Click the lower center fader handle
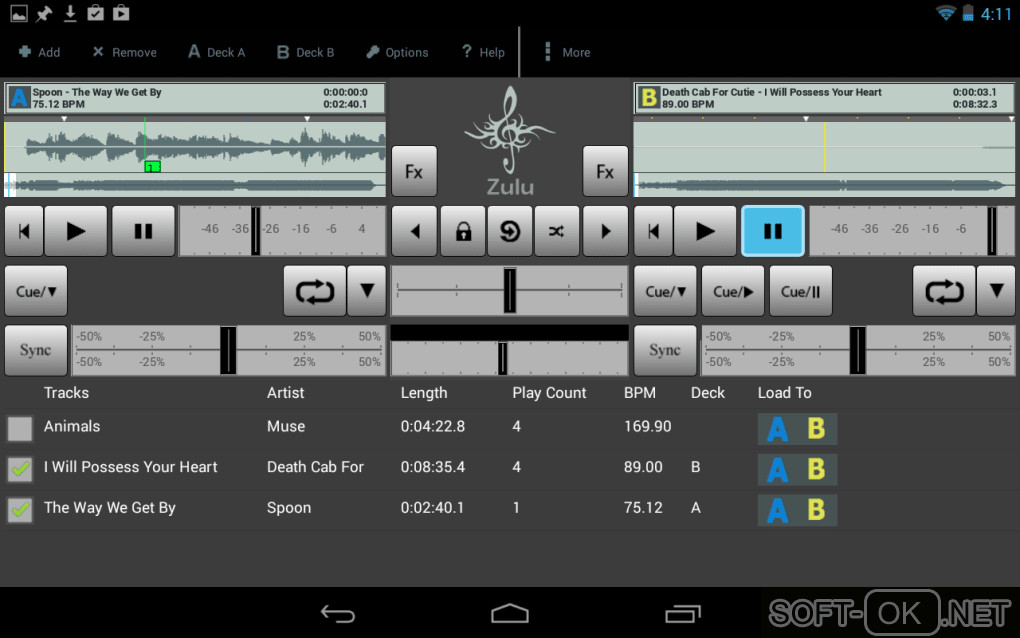Image resolution: width=1020 pixels, height=638 pixels. [502, 358]
